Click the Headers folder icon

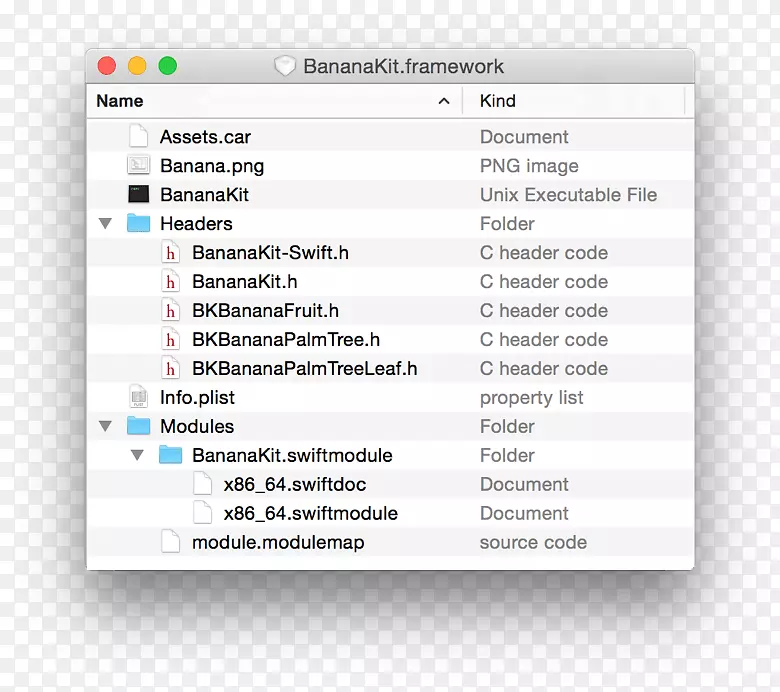point(138,224)
